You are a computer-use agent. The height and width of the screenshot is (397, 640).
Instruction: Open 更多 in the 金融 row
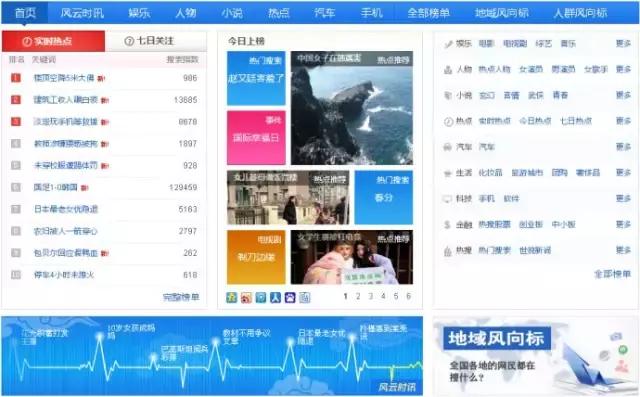pos(623,224)
